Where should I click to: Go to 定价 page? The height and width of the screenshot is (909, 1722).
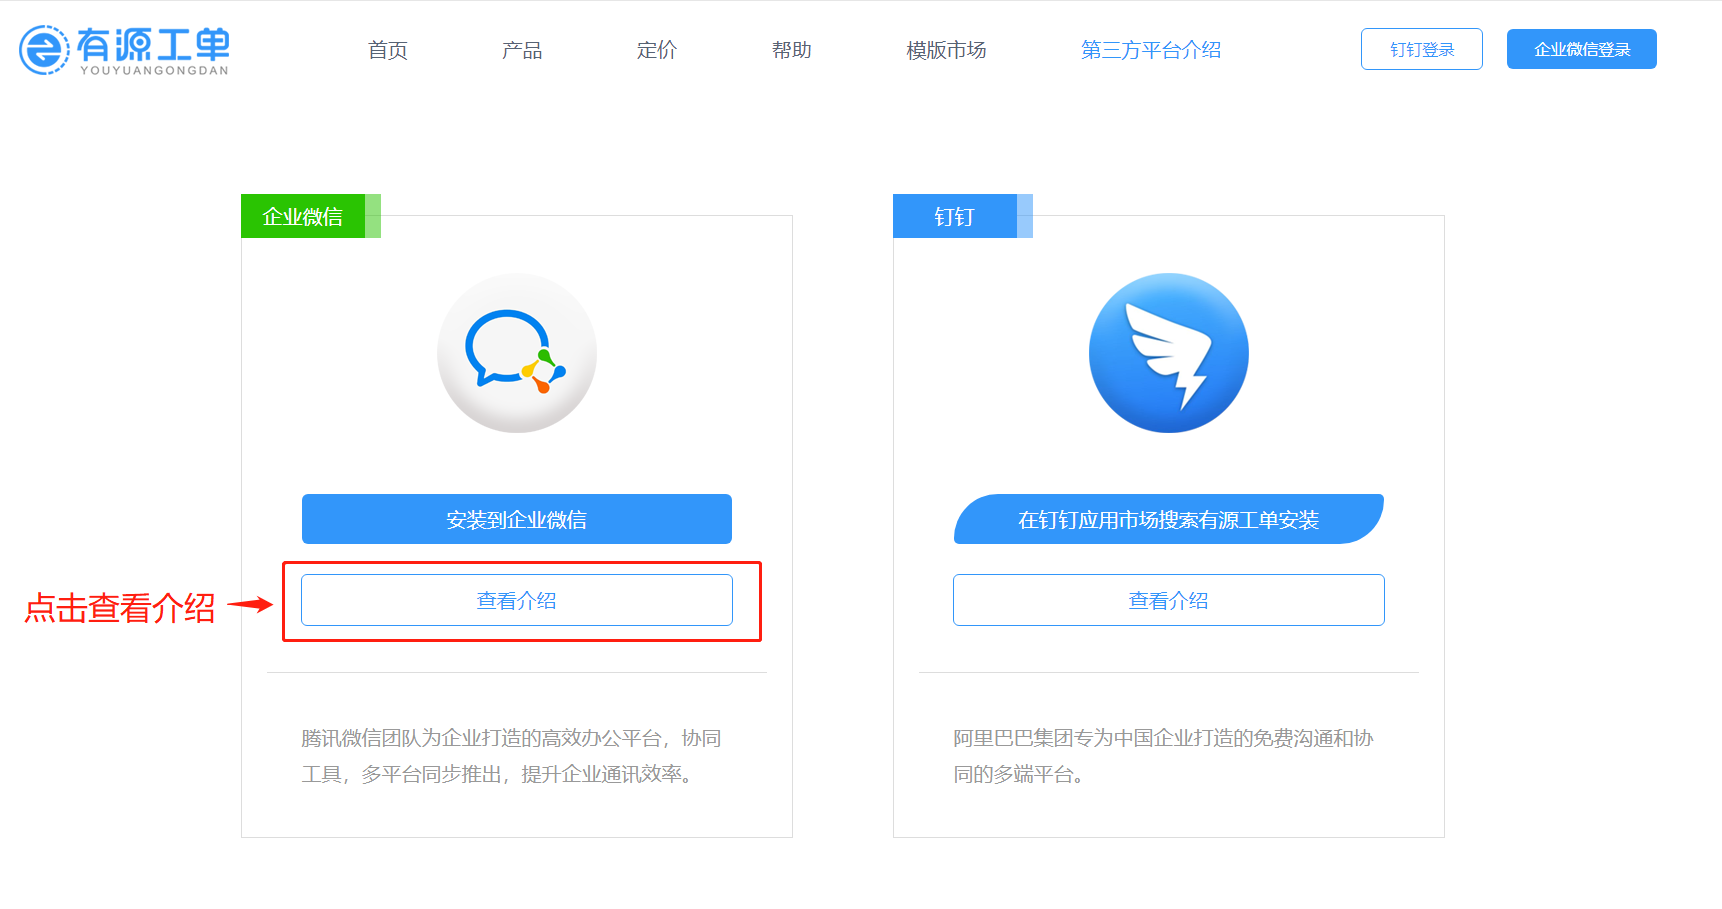click(657, 50)
